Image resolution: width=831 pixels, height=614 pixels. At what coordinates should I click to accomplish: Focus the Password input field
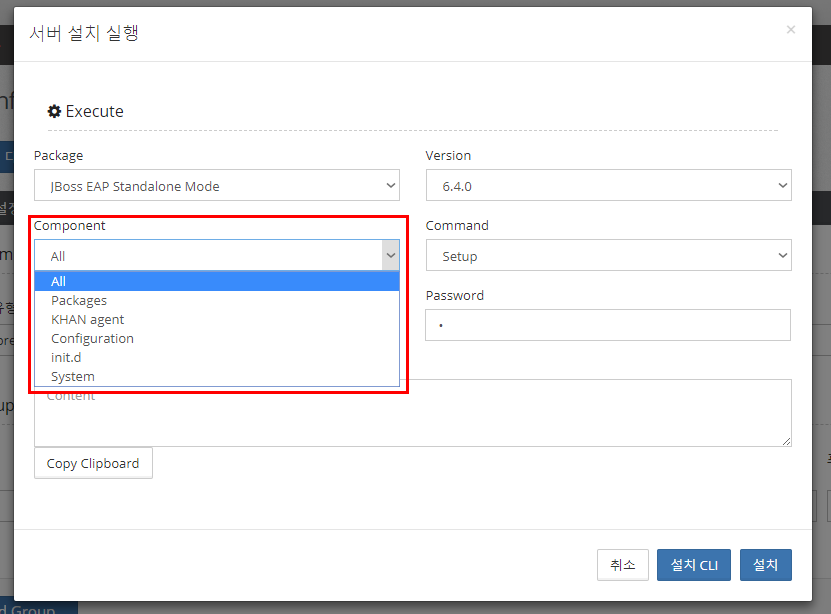(608, 325)
